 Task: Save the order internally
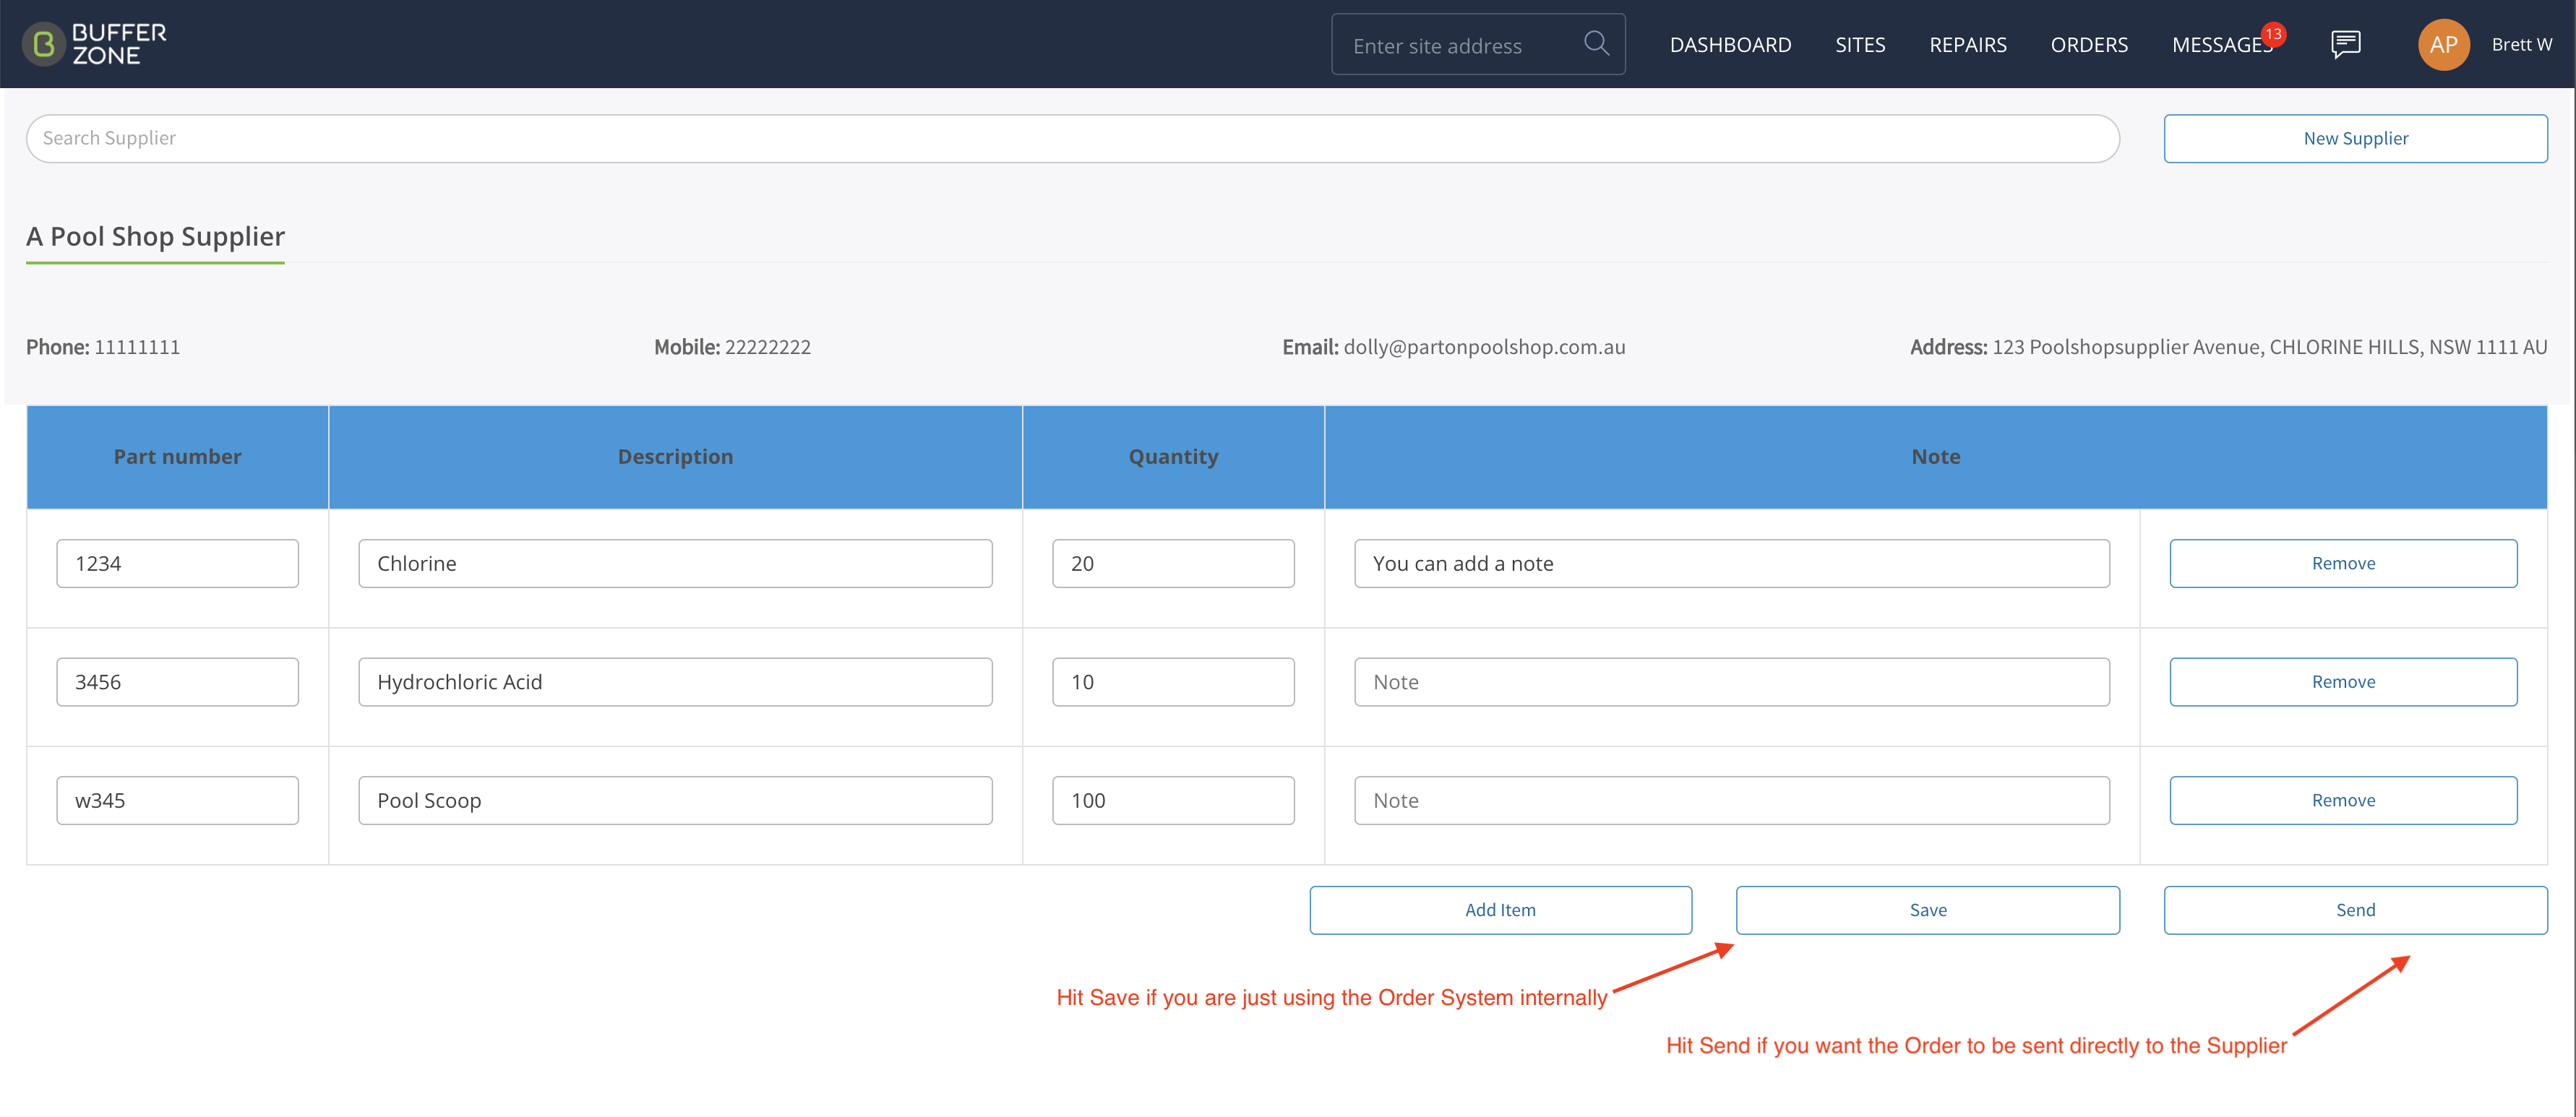point(1927,910)
